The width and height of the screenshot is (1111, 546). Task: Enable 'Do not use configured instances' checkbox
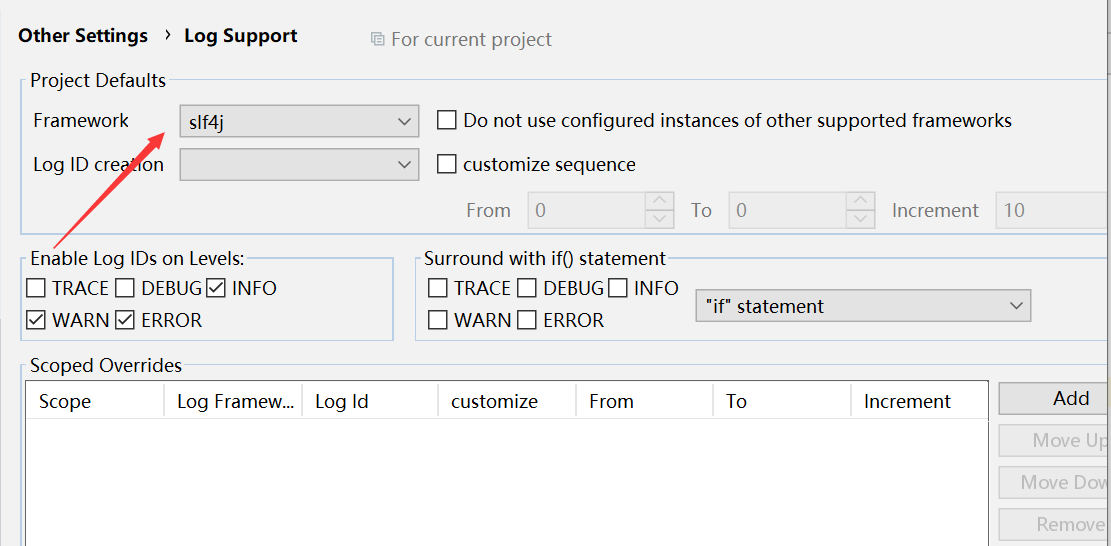click(x=447, y=121)
